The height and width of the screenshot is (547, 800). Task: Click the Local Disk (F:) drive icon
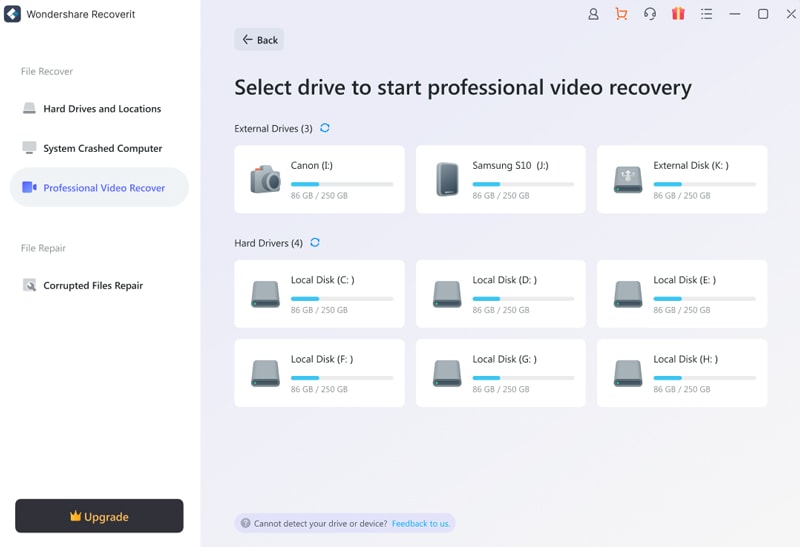coord(265,373)
